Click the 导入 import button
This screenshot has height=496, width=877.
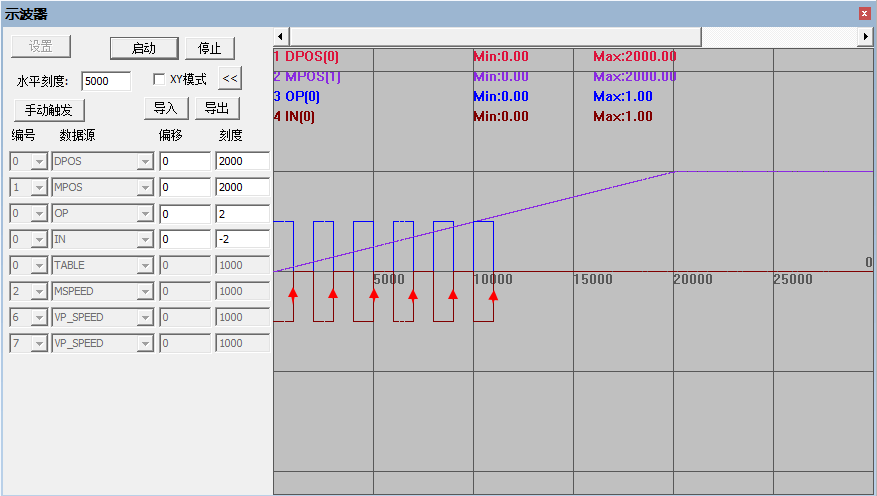166,108
